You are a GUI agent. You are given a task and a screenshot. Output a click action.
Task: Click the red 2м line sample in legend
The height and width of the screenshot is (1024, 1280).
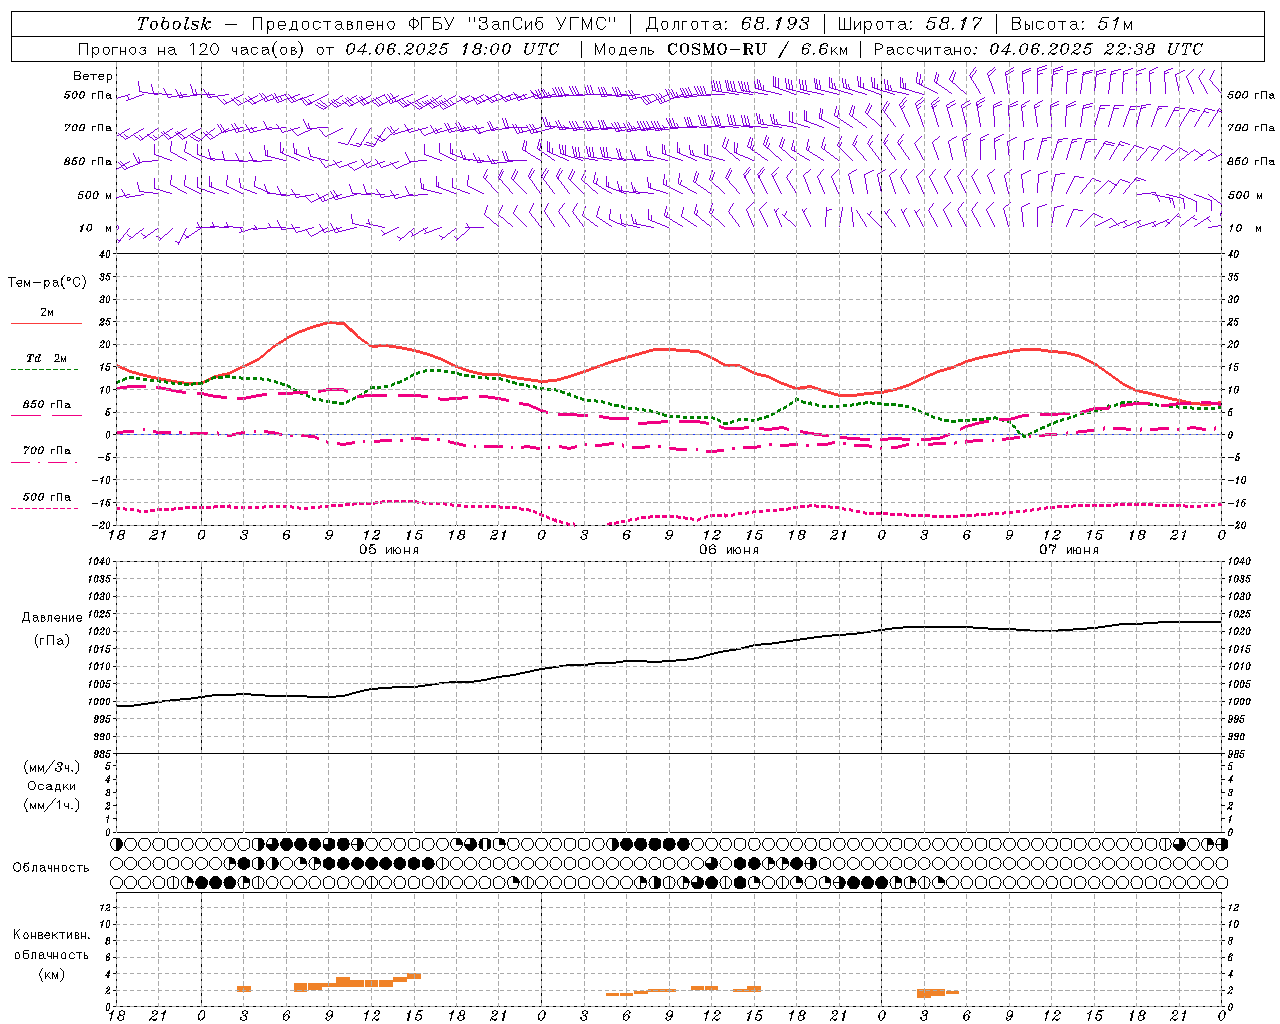tap(46, 324)
